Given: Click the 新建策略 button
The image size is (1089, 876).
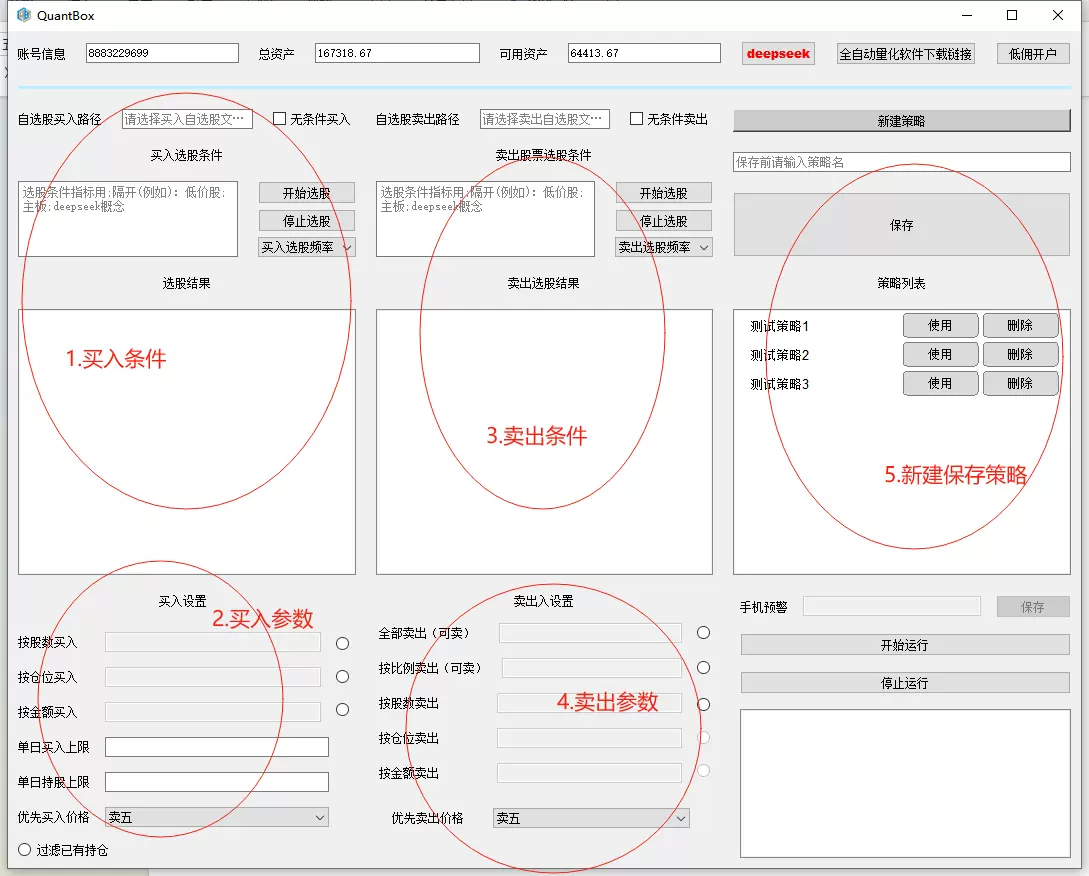Looking at the screenshot, I should click(x=900, y=120).
